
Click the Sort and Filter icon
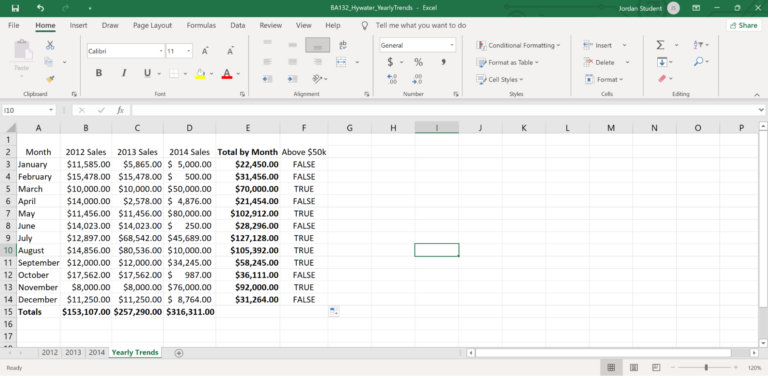[x=698, y=45]
